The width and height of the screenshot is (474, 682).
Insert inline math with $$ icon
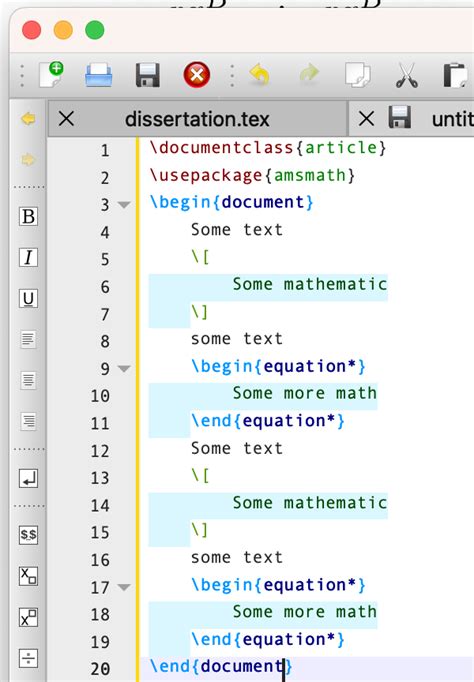click(28, 535)
